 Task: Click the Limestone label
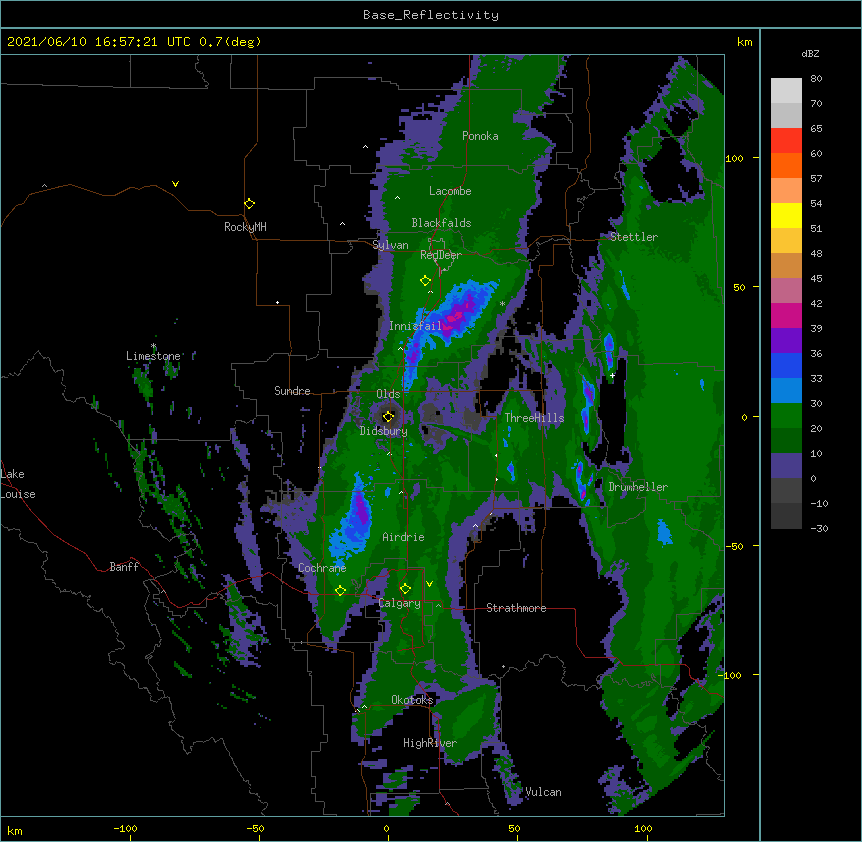[153, 356]
